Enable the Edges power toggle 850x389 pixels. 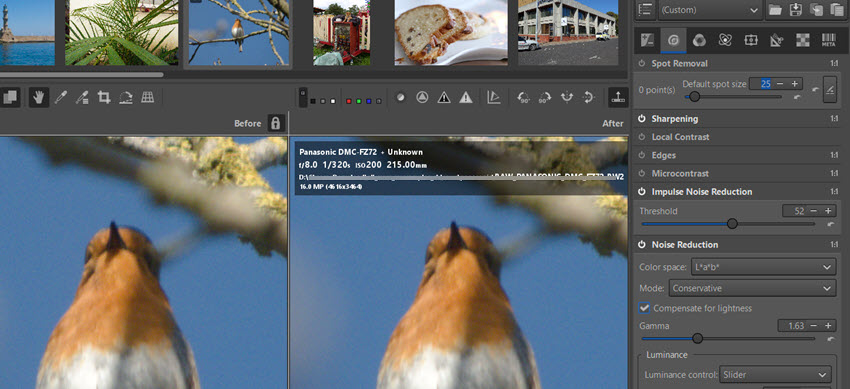[x=642, y=155]
